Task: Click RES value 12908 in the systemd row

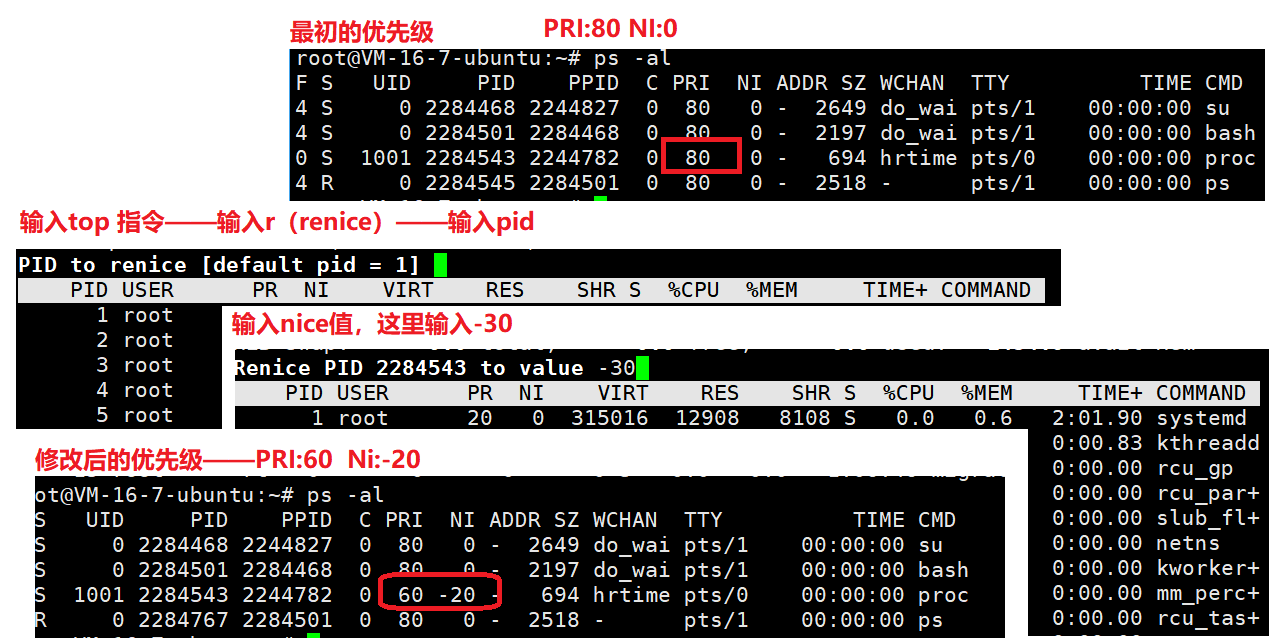Action: 707,418
